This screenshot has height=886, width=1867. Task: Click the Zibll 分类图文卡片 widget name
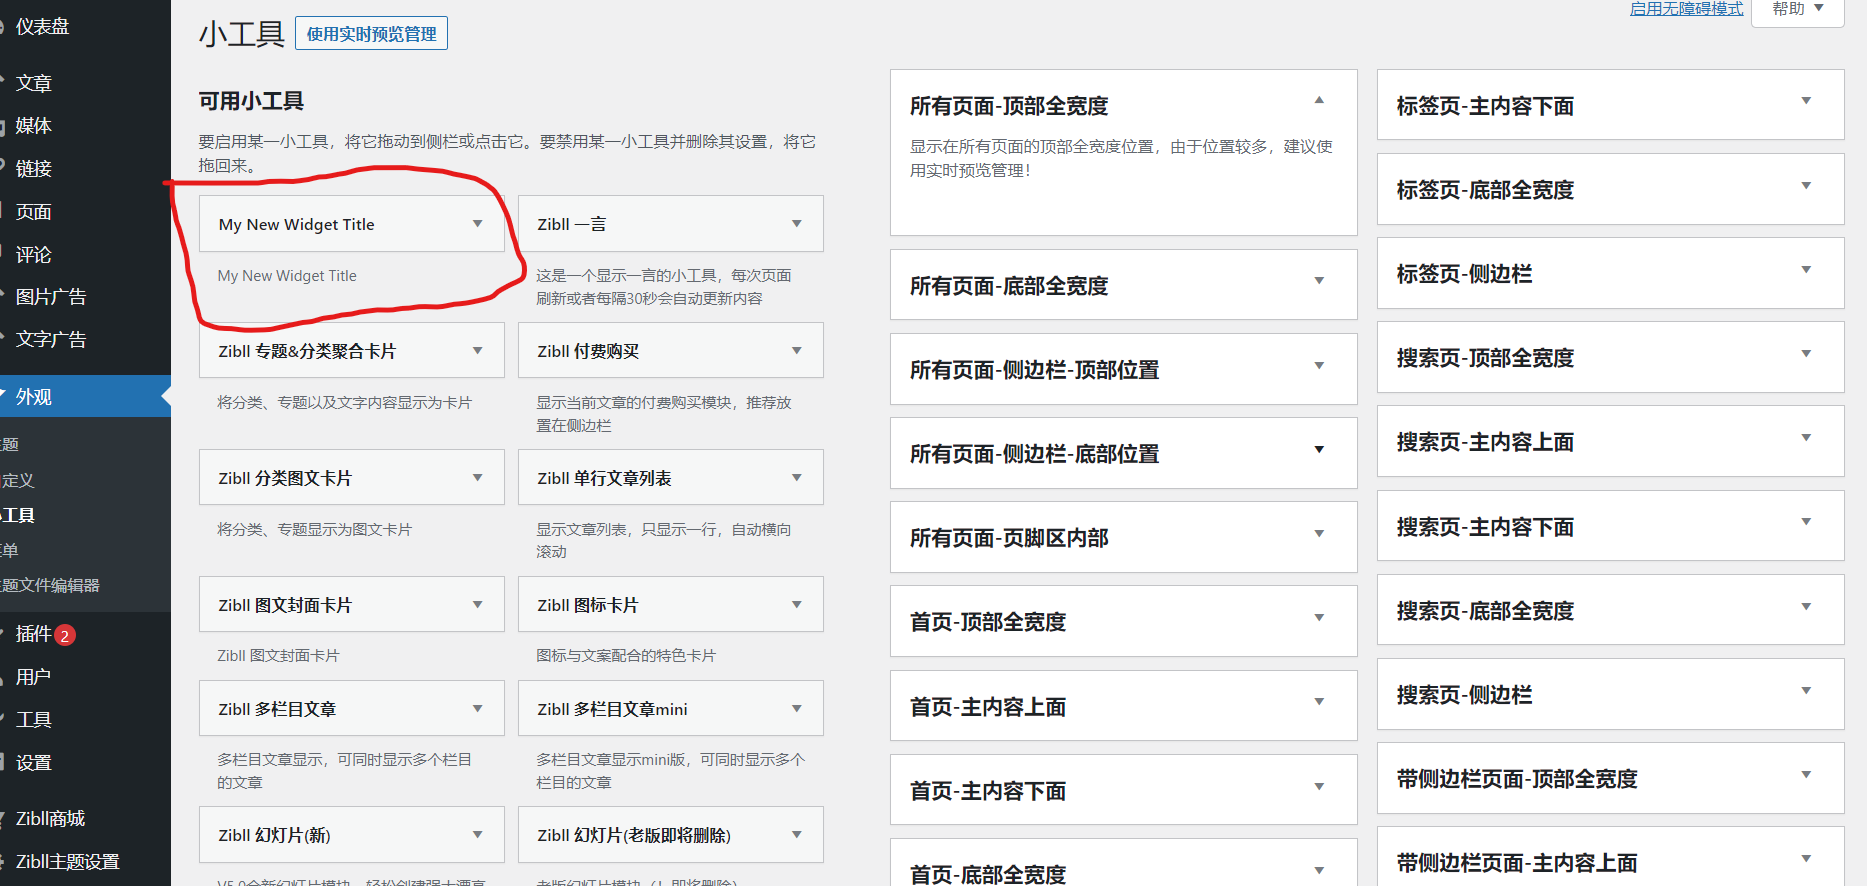pos(285,479)
